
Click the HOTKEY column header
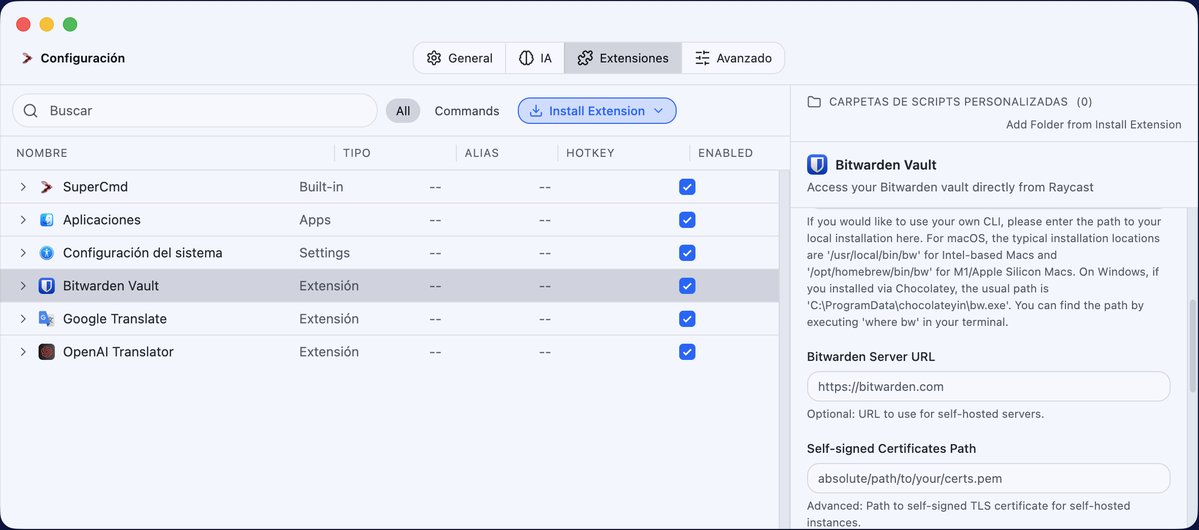coord(590,153)
